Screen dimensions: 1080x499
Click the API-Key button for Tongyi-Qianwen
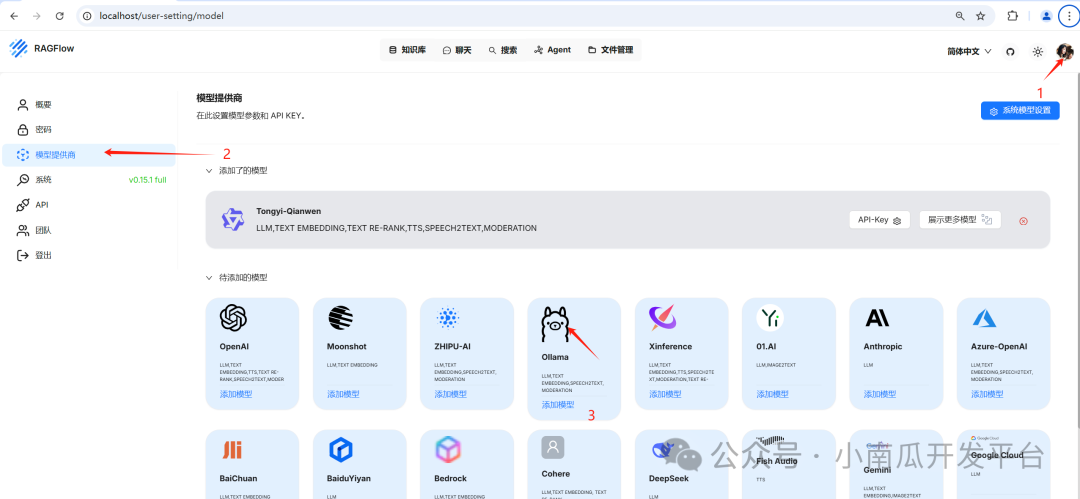[880, 220]
